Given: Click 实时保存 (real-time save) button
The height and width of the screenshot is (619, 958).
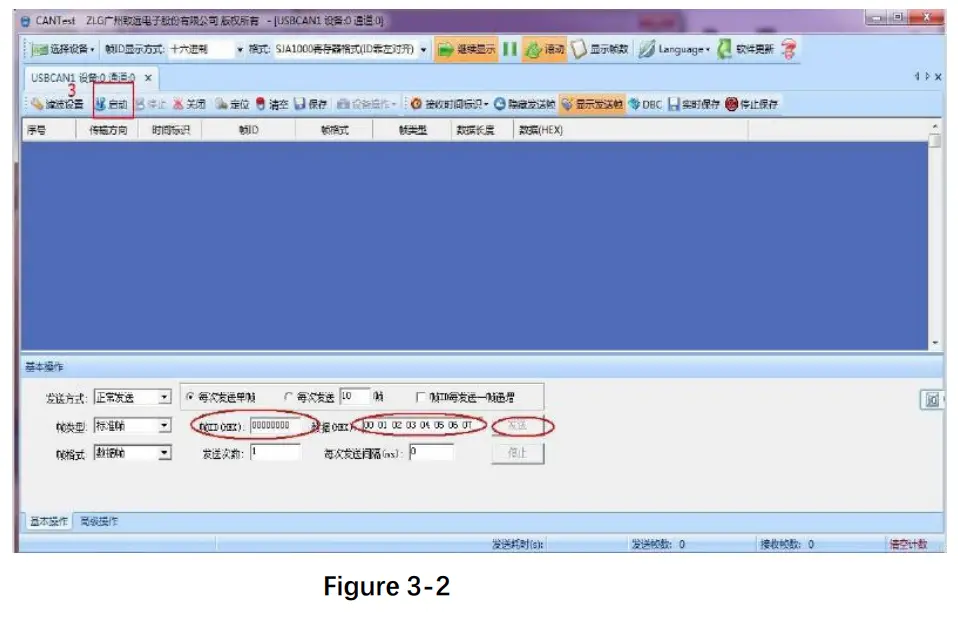Looking at the screenshot, I should click(694, 104).
